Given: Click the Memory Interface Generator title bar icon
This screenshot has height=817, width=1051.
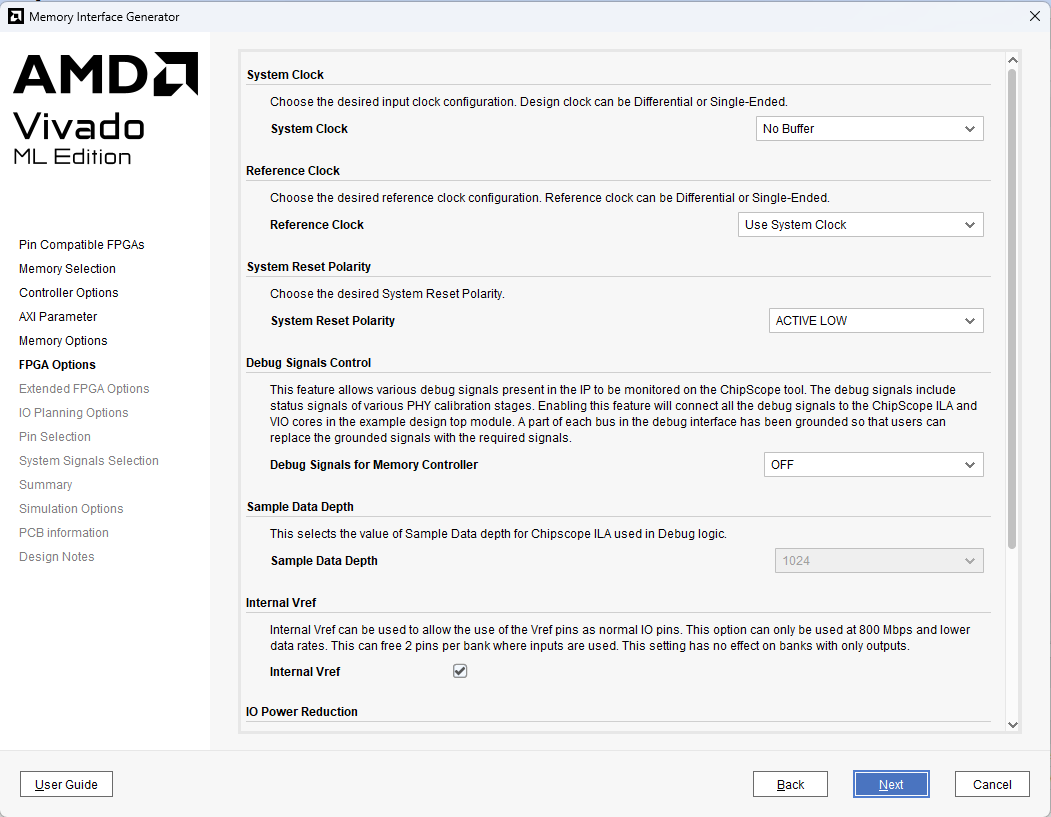Looking at the screenshot, I should click(x=15, y=16).
